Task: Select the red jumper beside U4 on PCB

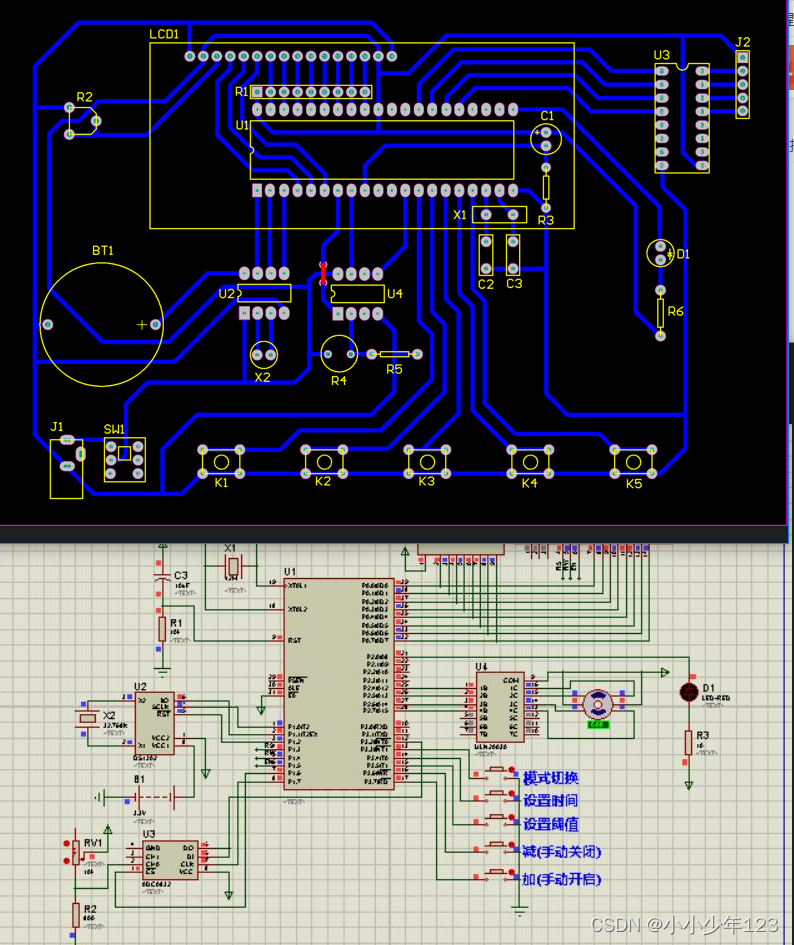Action: coord(323,274)
